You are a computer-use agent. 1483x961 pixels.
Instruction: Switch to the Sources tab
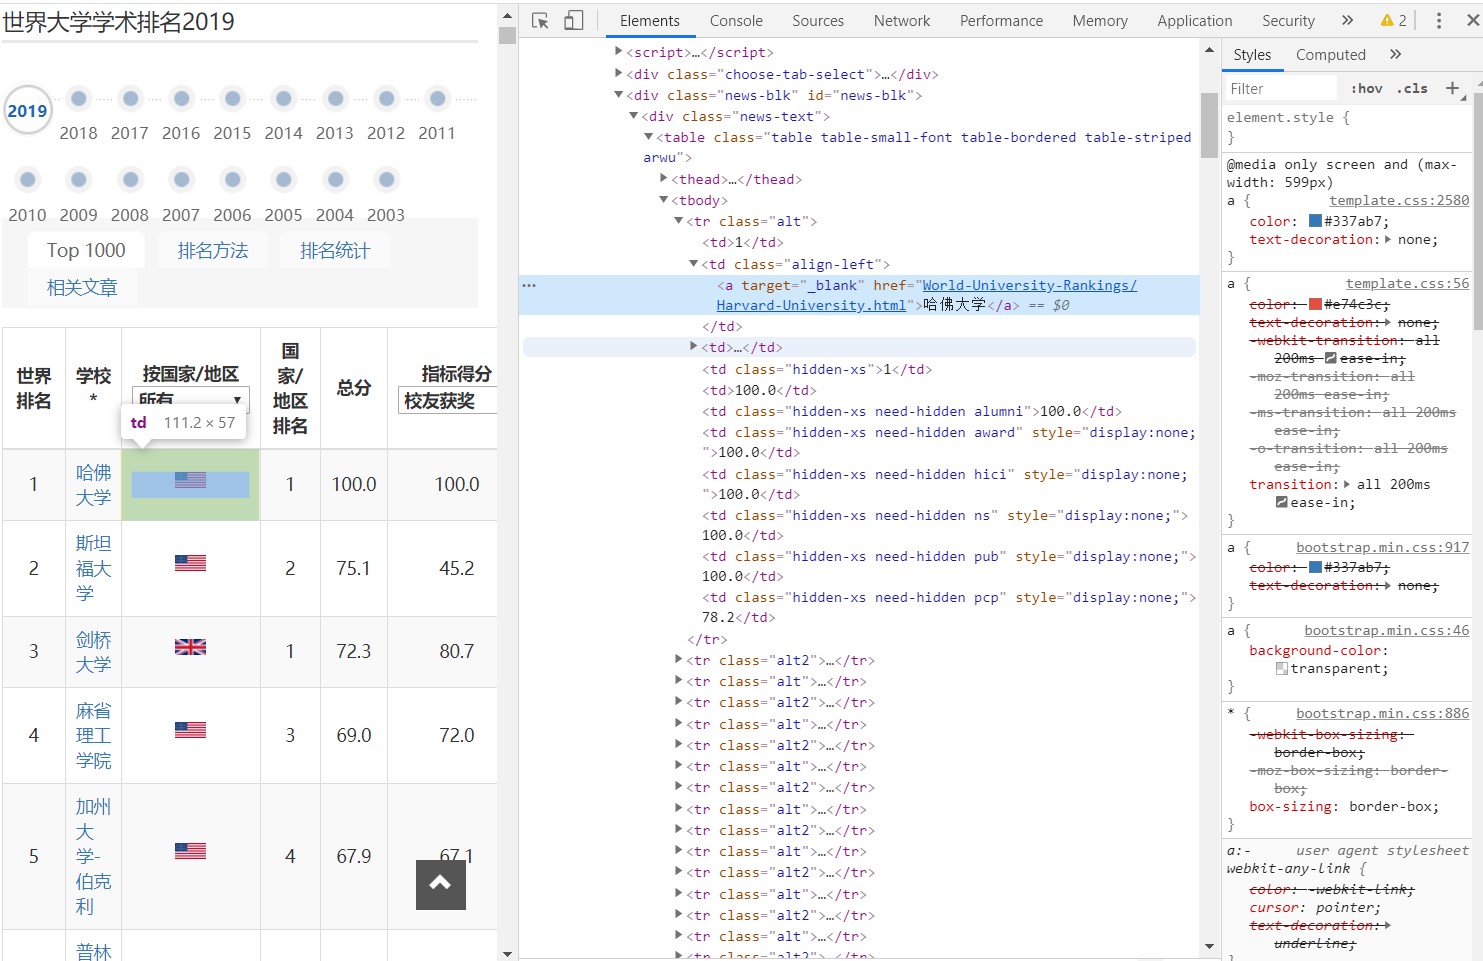(x=818, y=20)
